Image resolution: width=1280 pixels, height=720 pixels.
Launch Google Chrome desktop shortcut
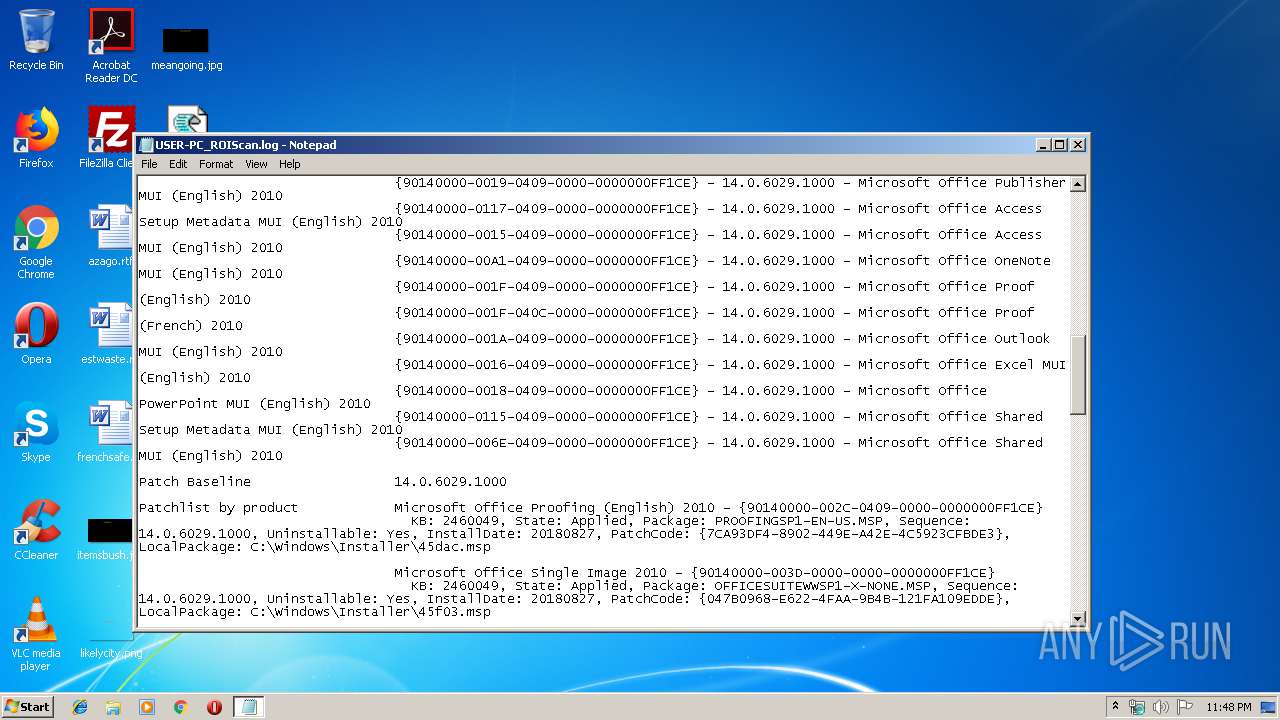(x=36, y=242)
